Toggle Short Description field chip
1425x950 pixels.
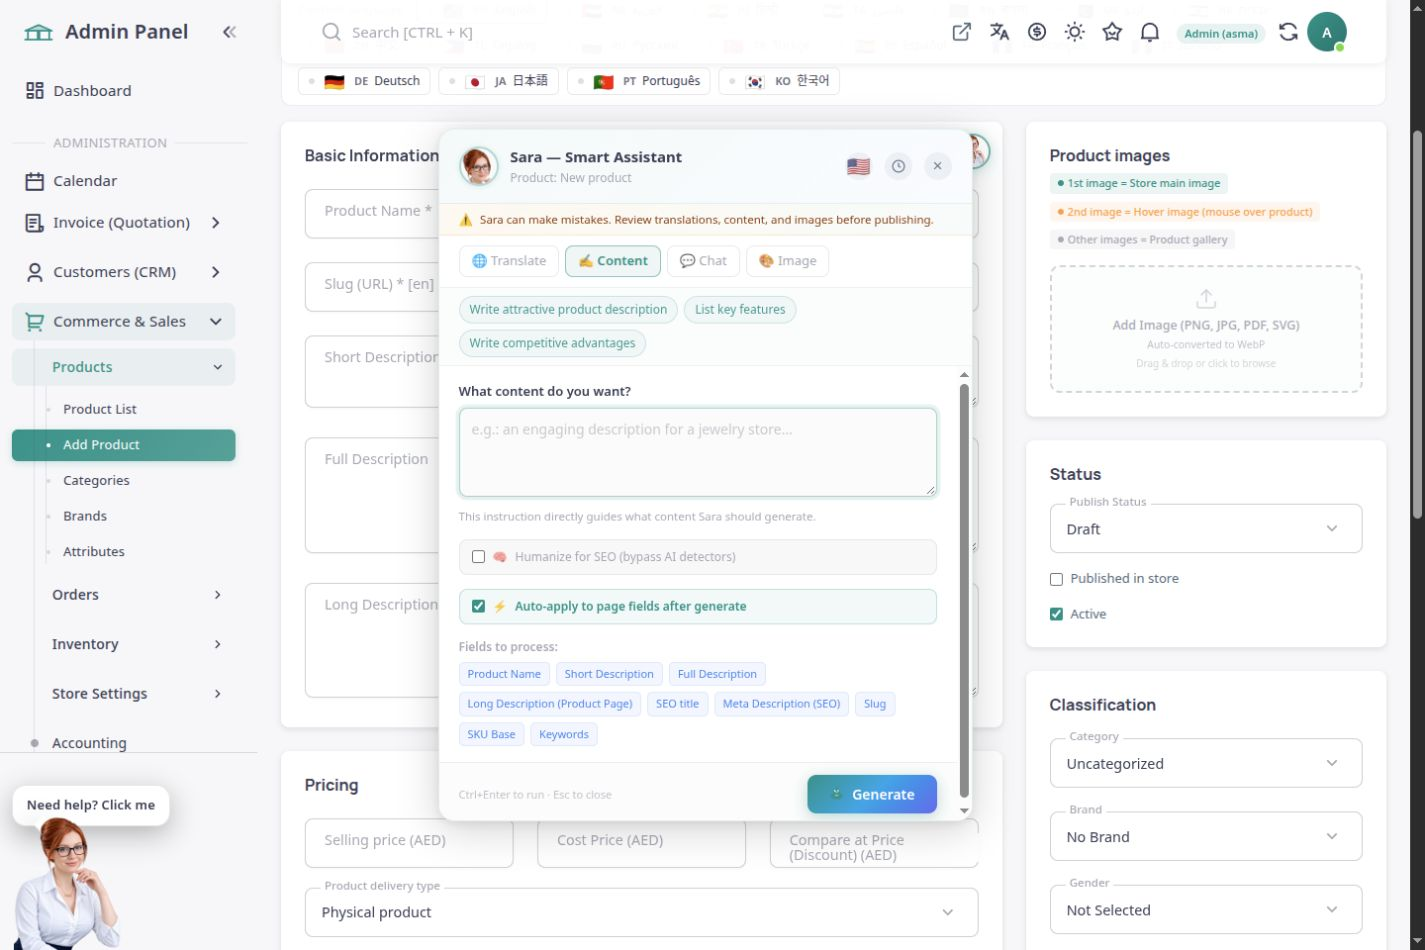[609, 674]
